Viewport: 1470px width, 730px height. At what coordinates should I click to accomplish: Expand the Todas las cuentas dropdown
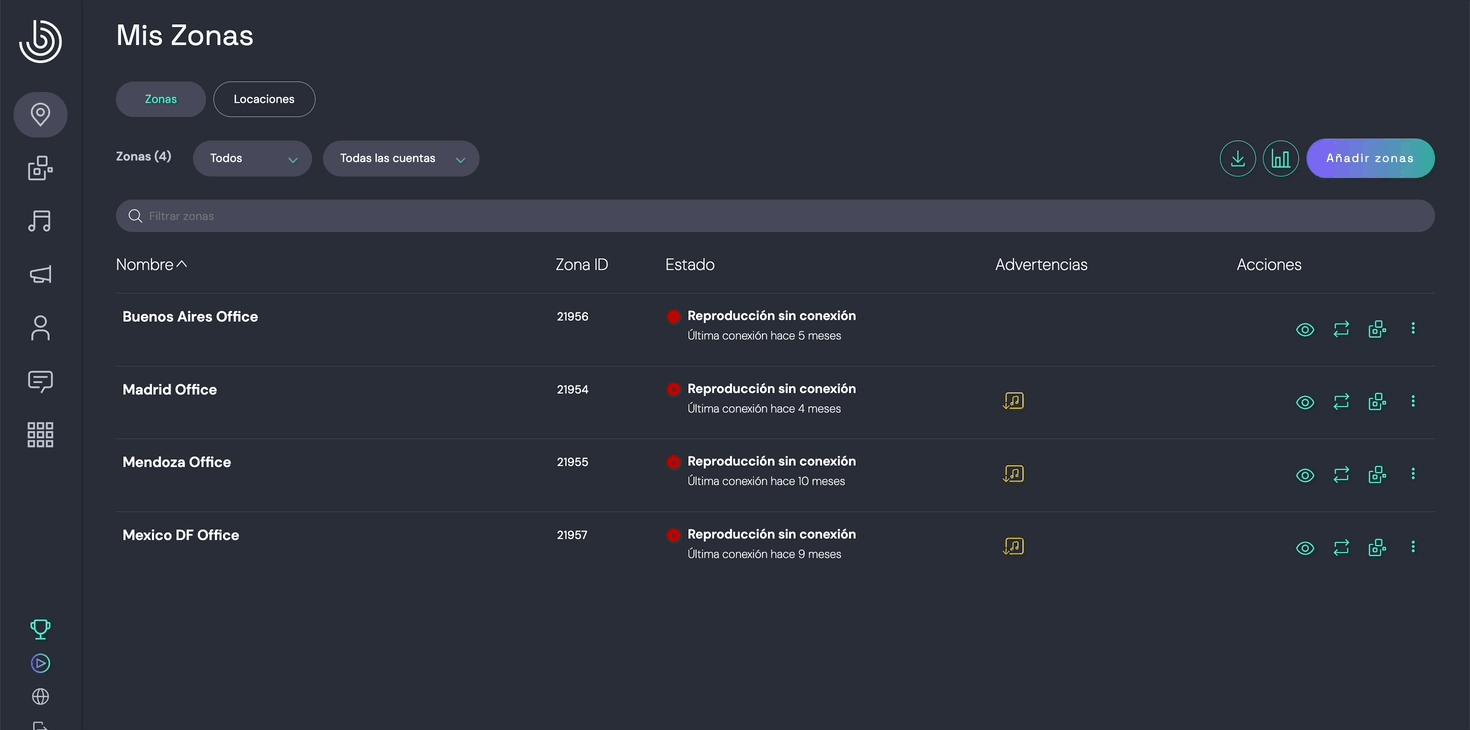(401, 158)
